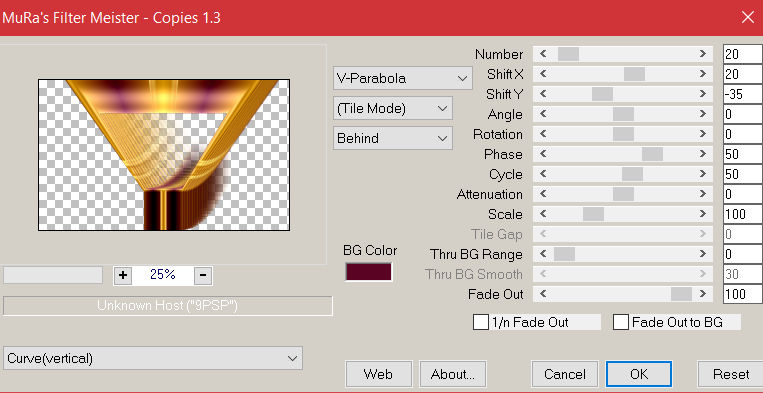Open the Curve(vertical) preset dropdown
This screenshot has height=393, width=763.
(153, 358)
